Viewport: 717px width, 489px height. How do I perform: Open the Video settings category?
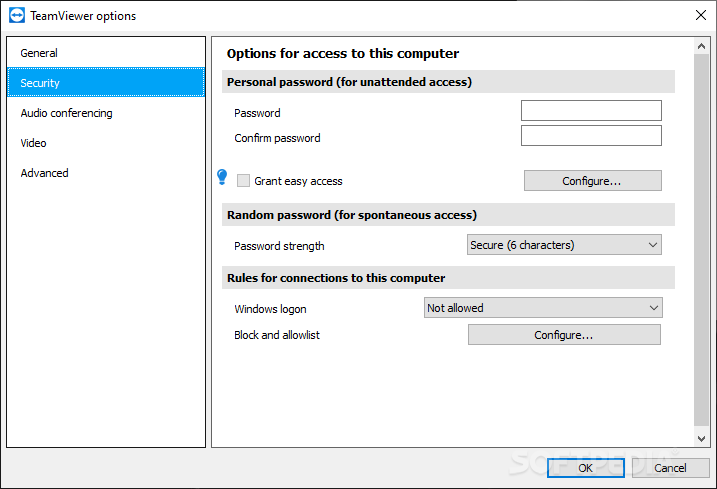(106, 143)
